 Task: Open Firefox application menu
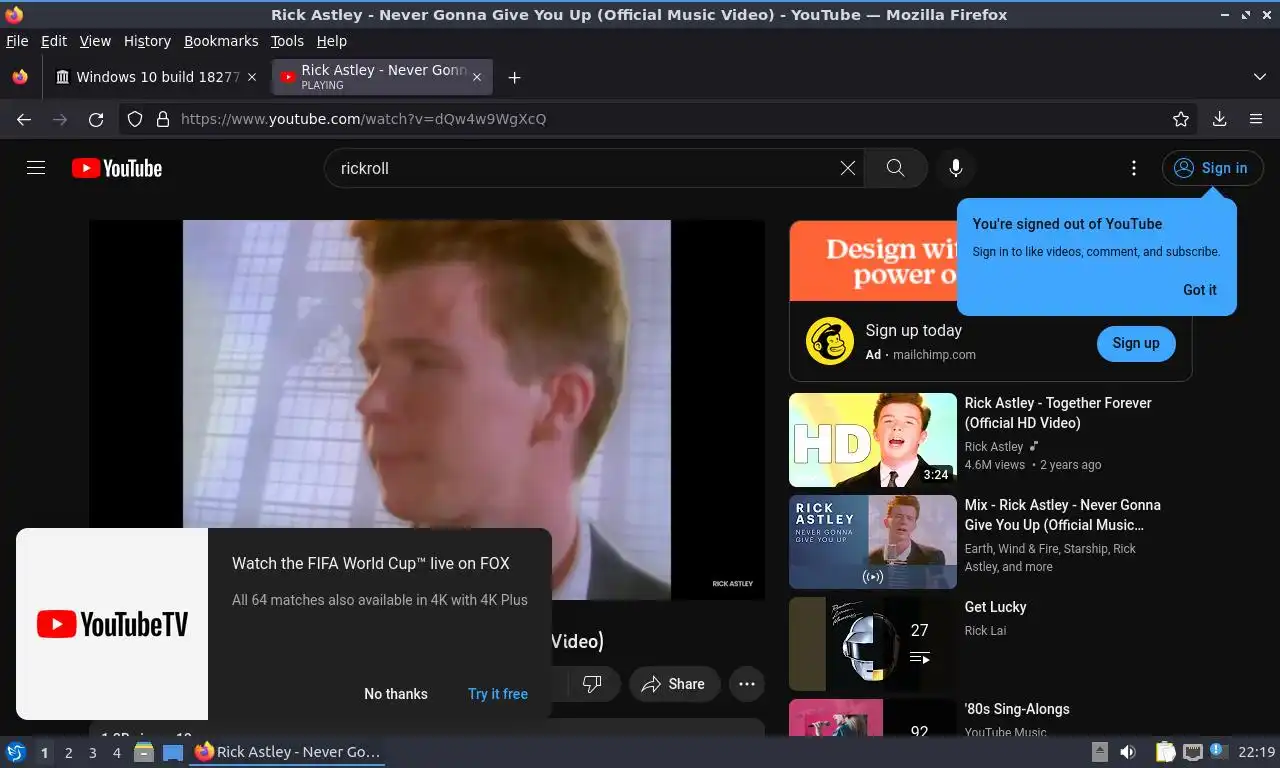[x=1256, y=119]
